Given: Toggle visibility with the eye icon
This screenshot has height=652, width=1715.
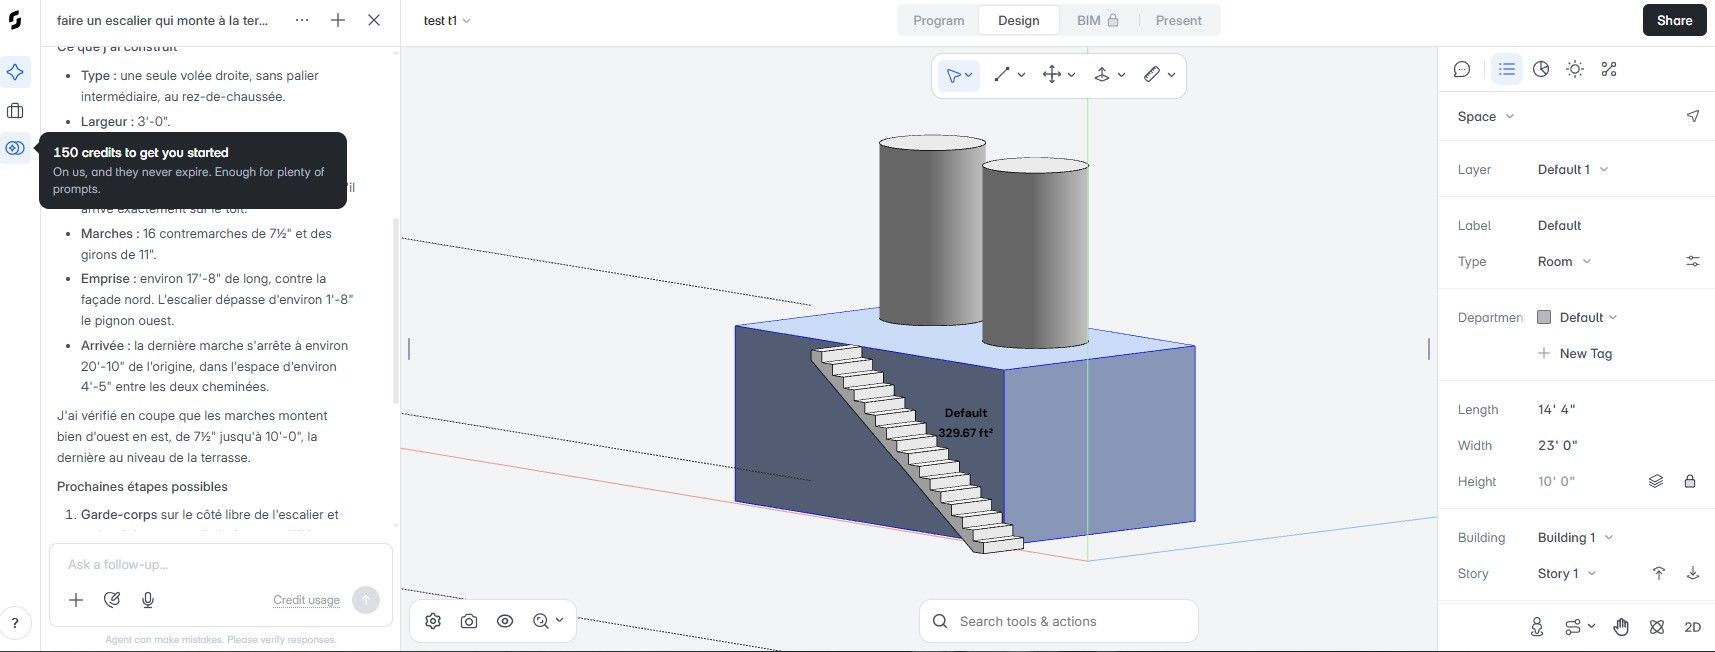Looking at the screenshot, I should click(505, 621).
